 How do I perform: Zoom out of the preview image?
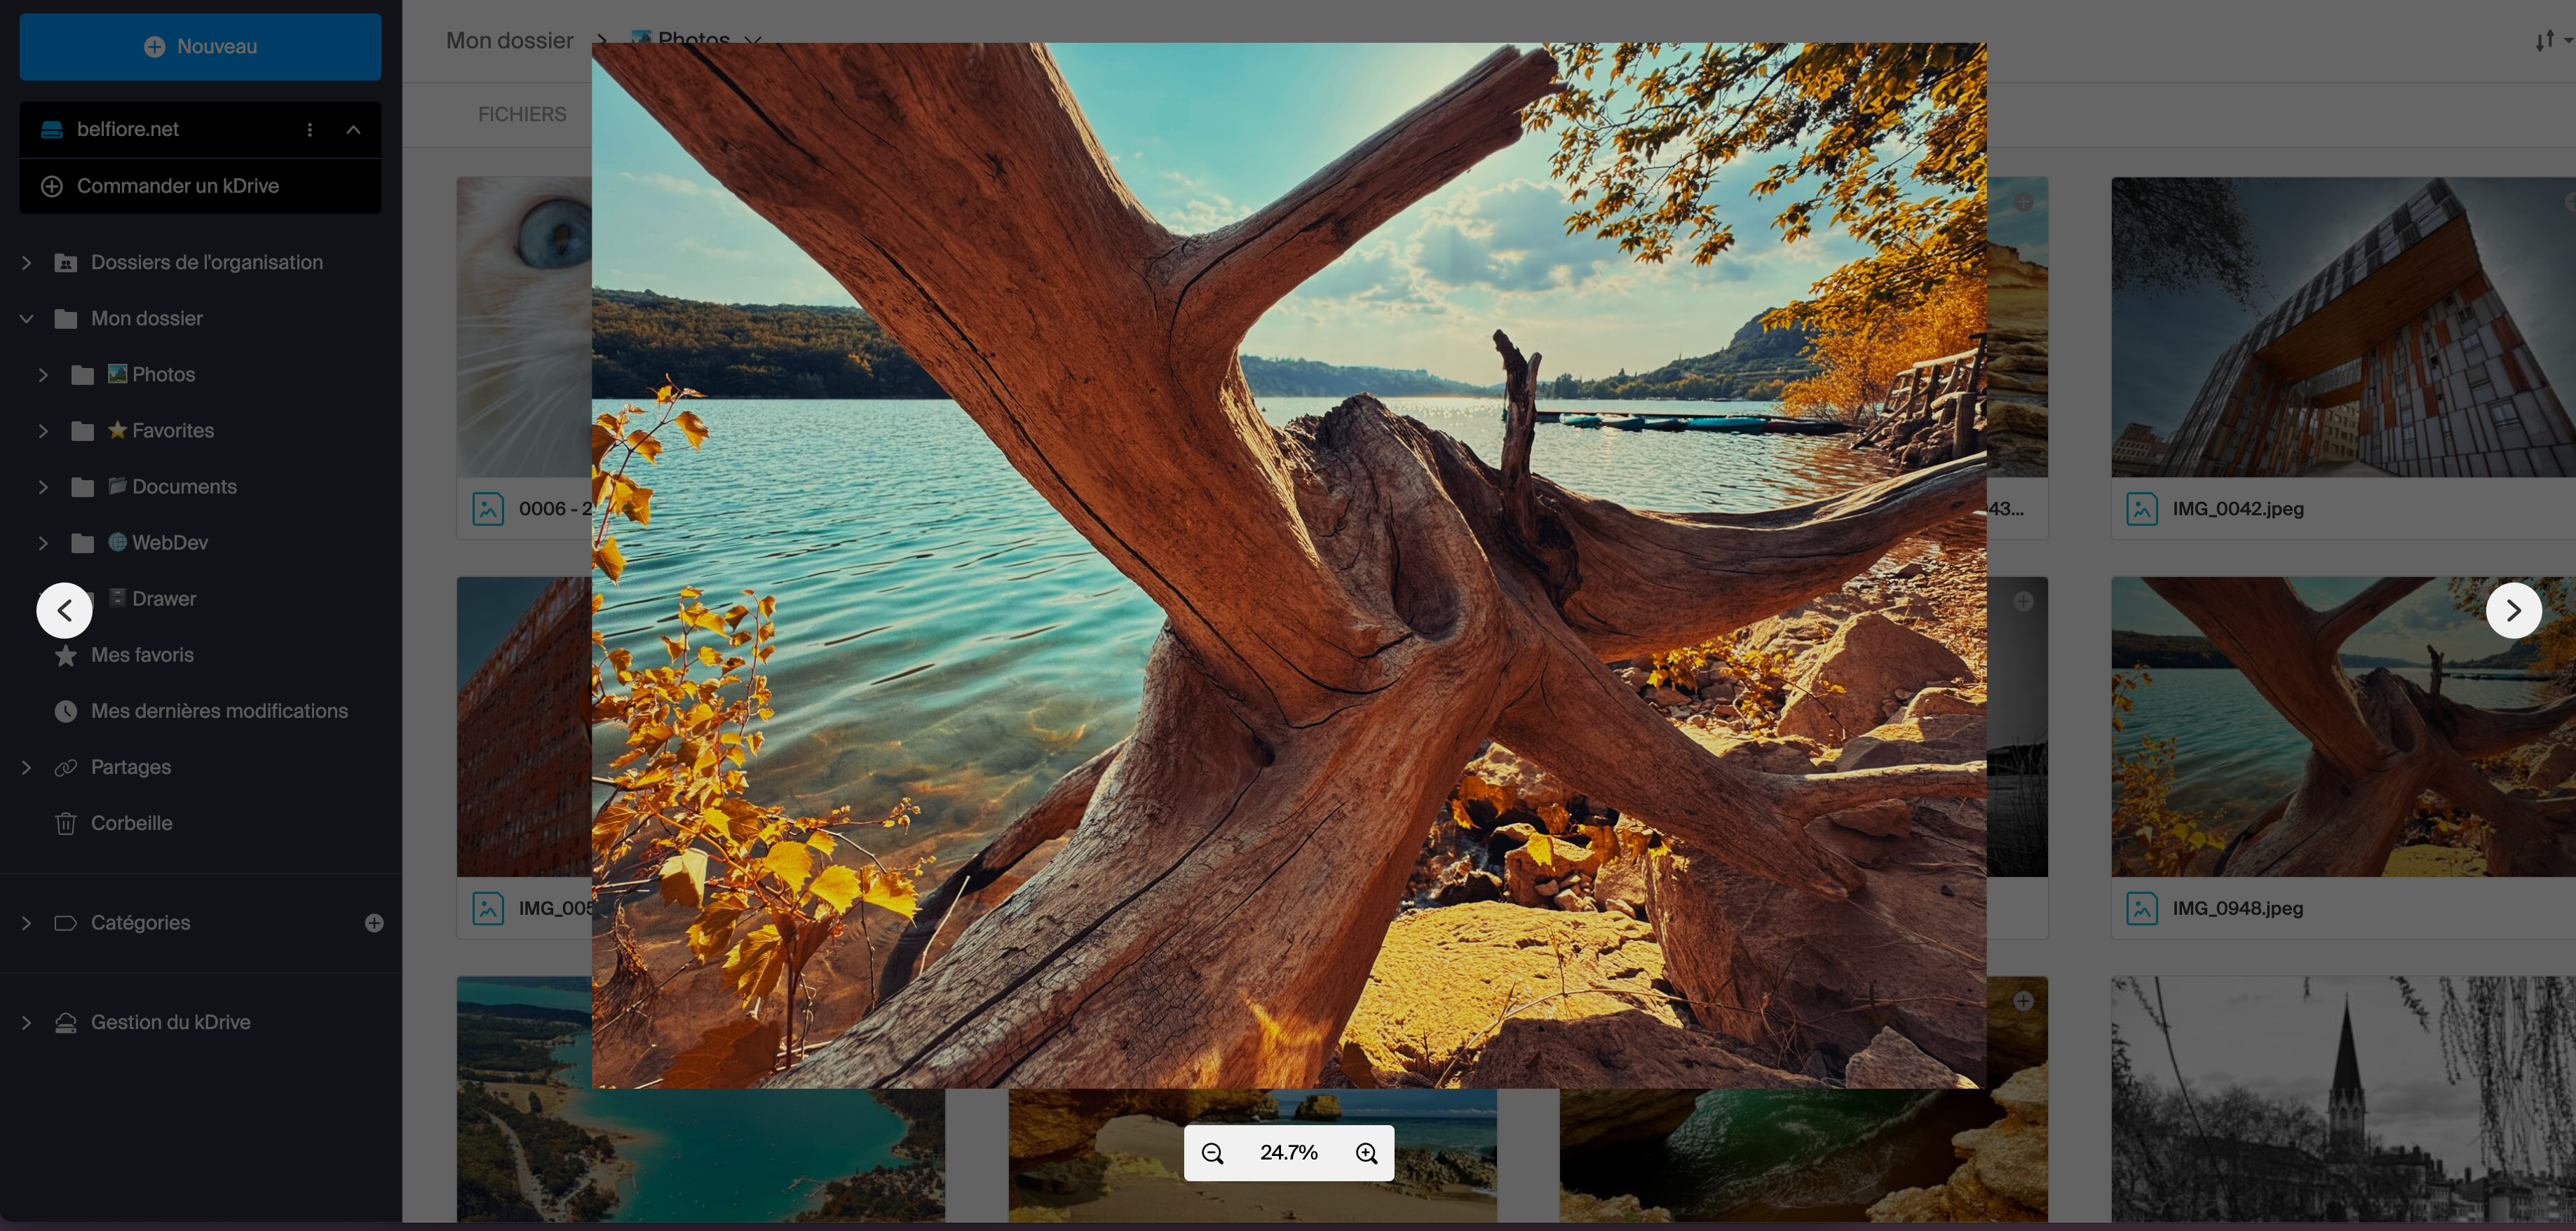point(1213,1153)
